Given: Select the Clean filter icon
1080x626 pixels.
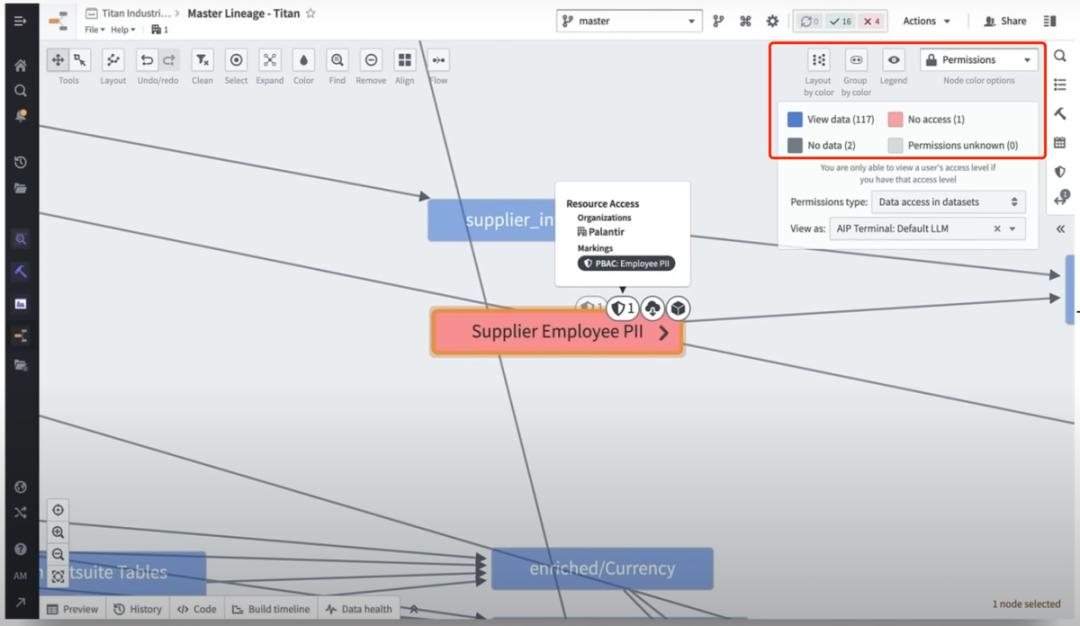Looking at the screenshot, I should (202, 61).
